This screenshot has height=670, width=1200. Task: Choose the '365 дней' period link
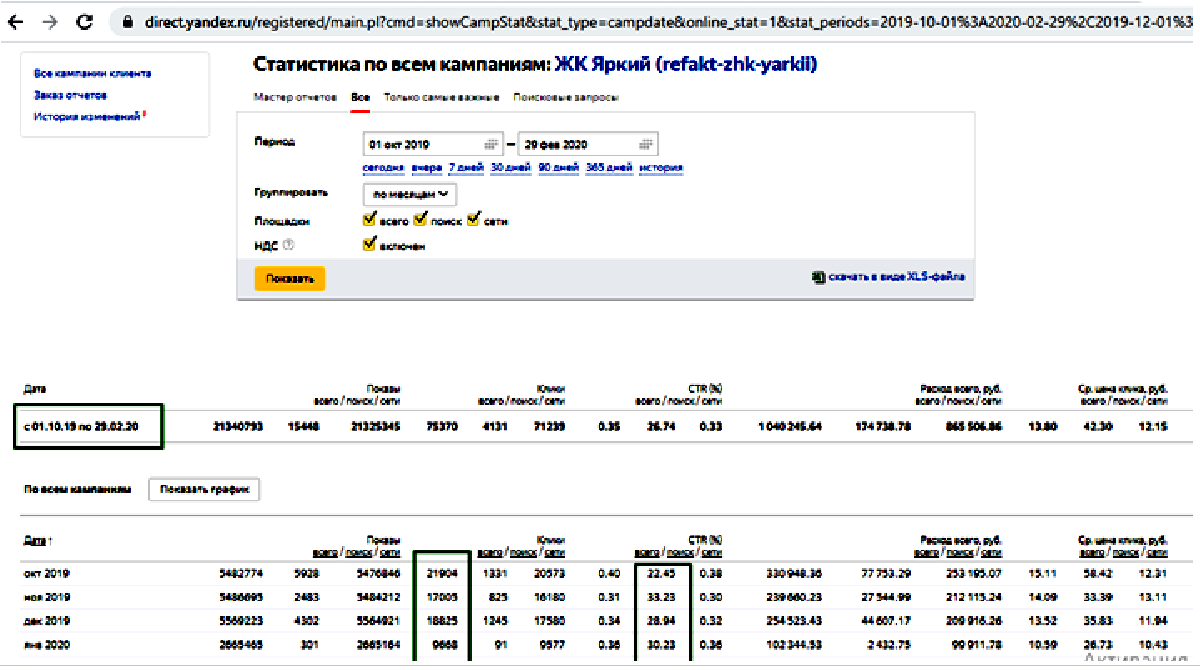(609, 167)
